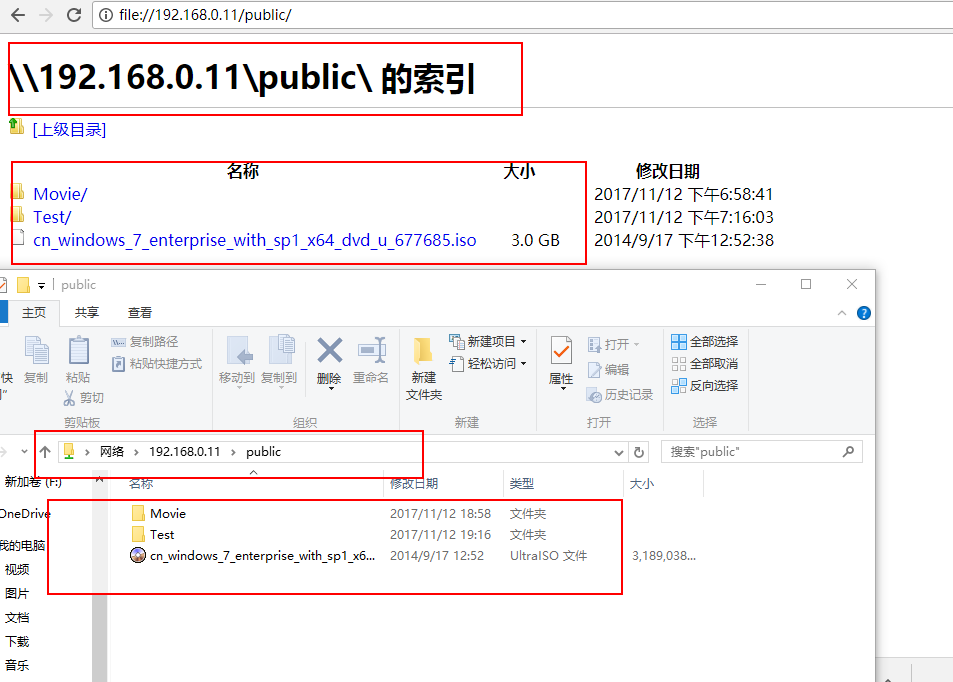The width and height of the screenshot is (953, 682).
Task: Select 文档 in the navigation pane
Action: tap(17, 618)
